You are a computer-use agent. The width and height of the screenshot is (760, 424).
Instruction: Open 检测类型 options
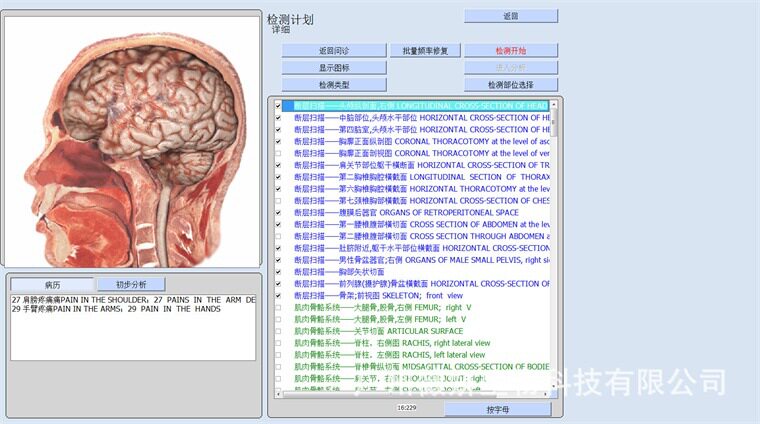(334, 84)
